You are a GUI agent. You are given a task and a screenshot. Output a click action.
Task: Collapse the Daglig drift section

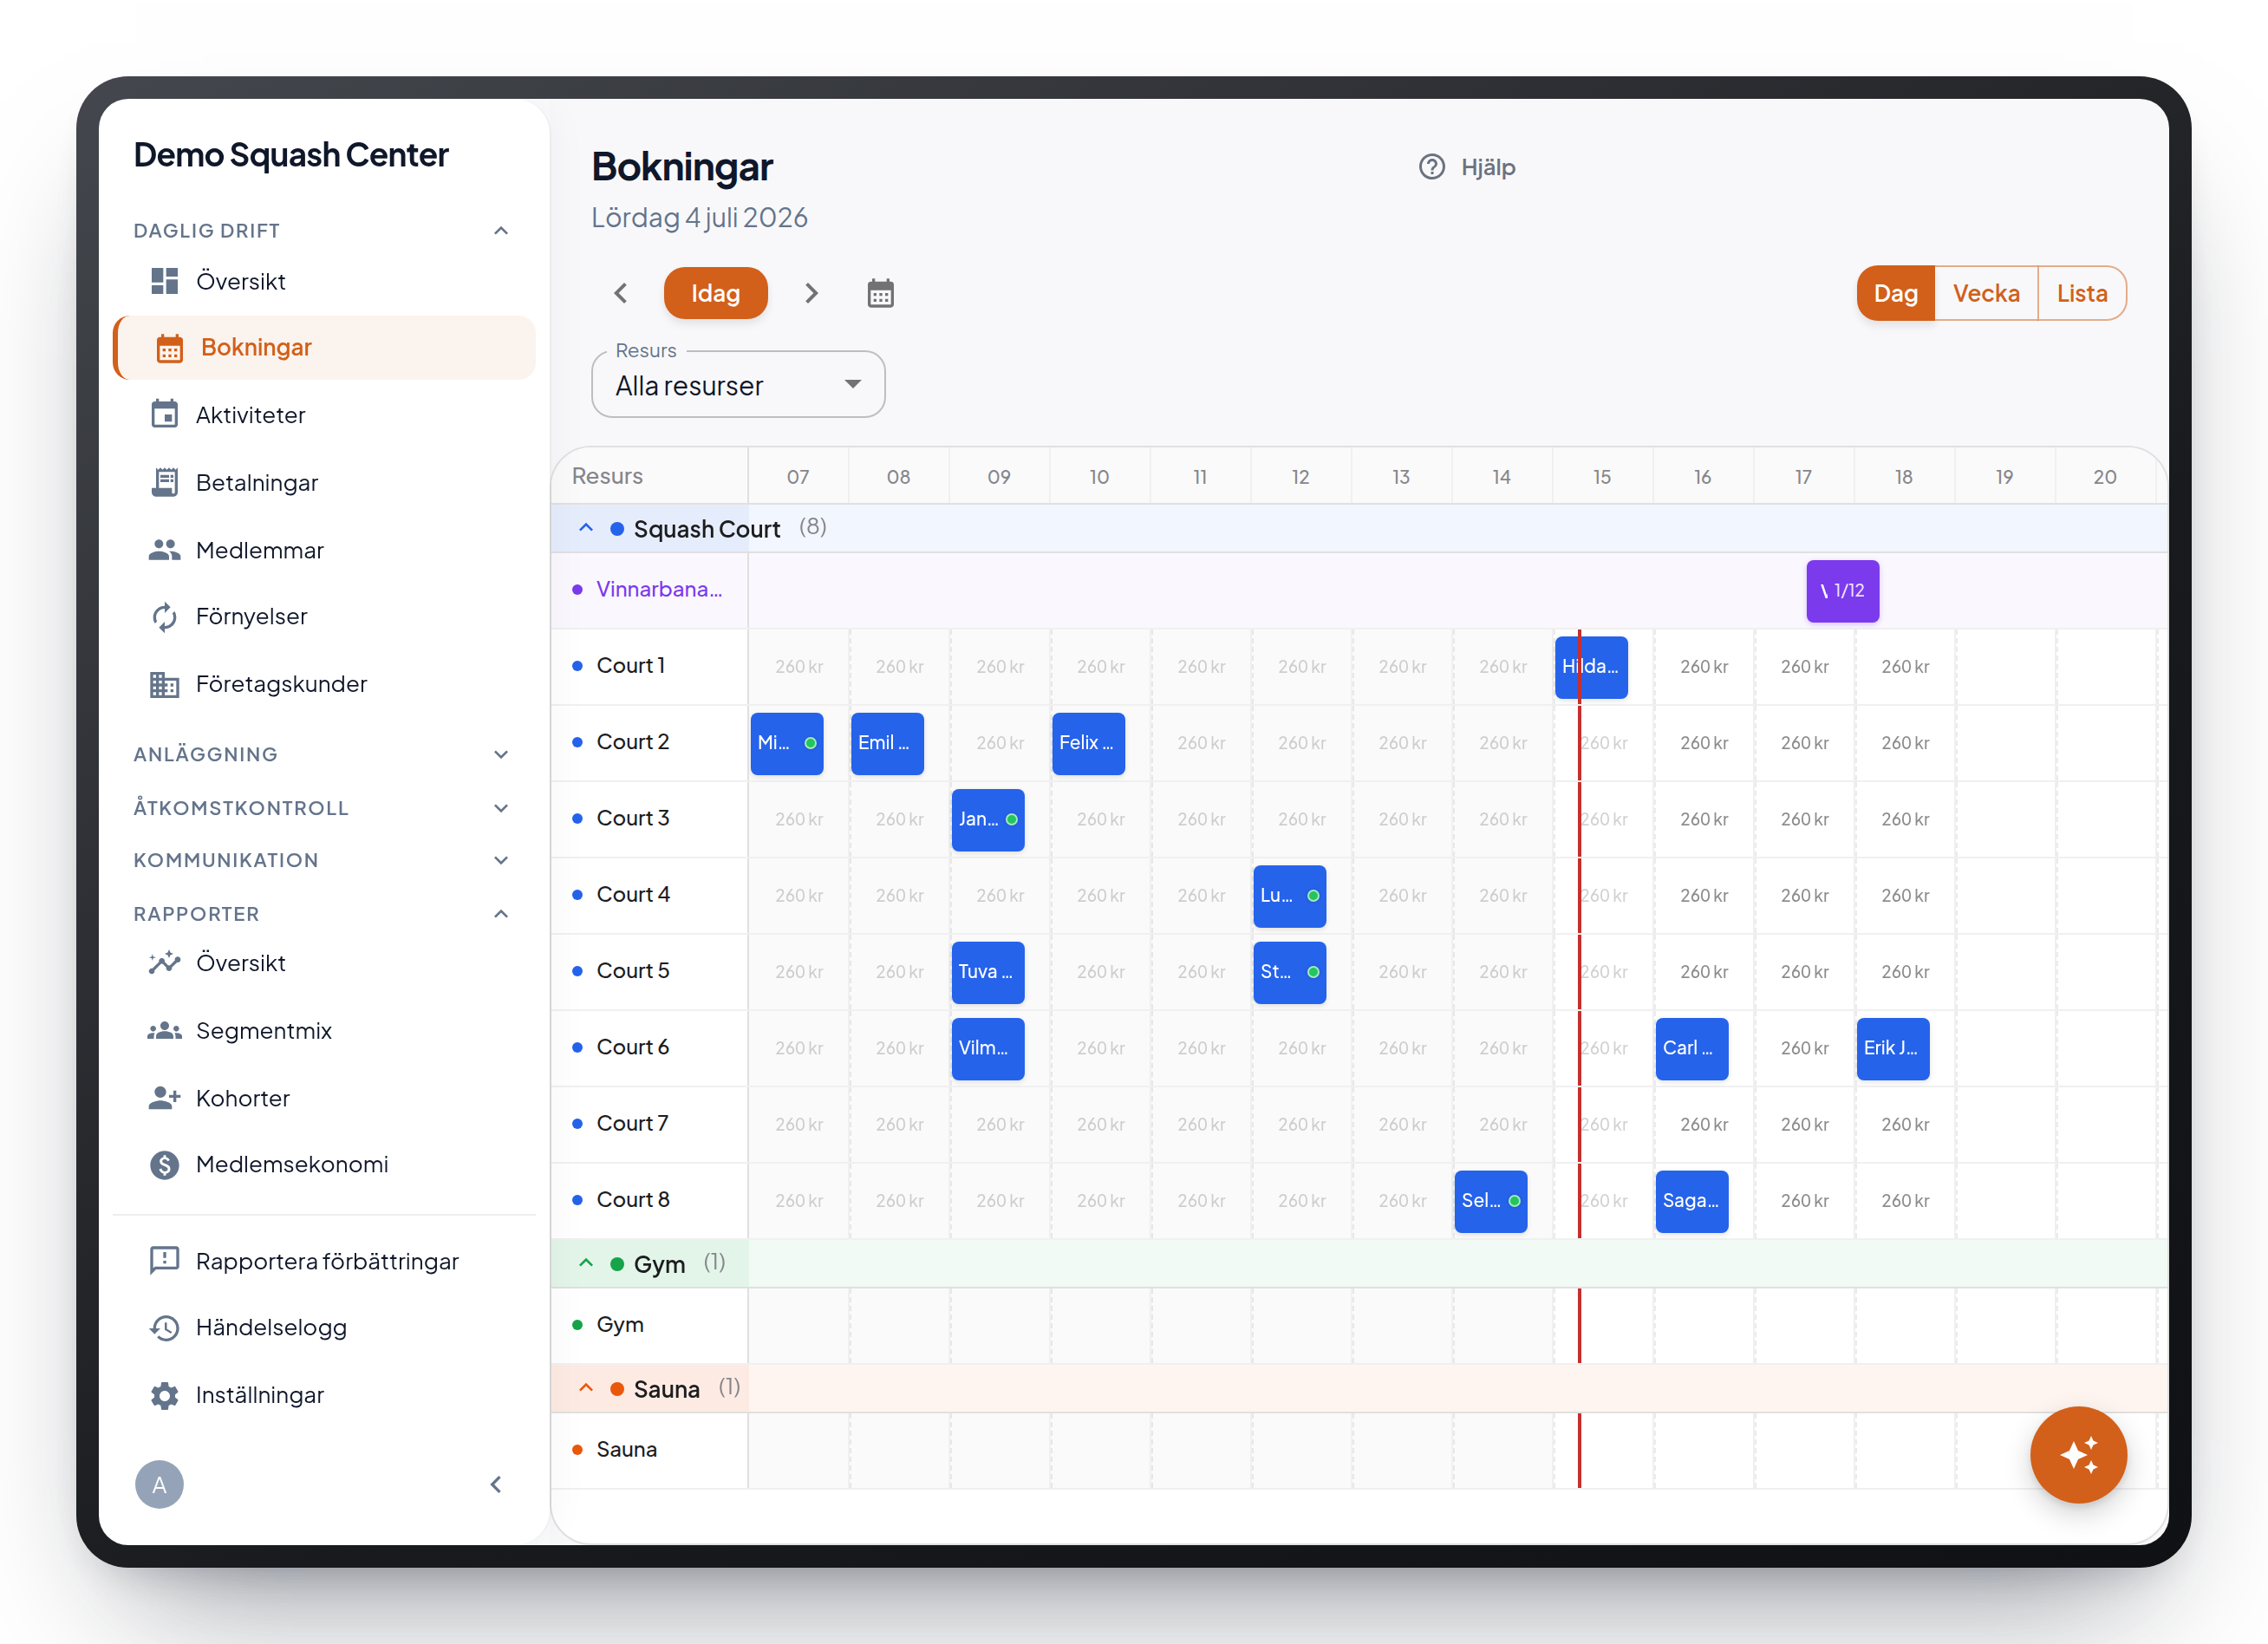501,231
